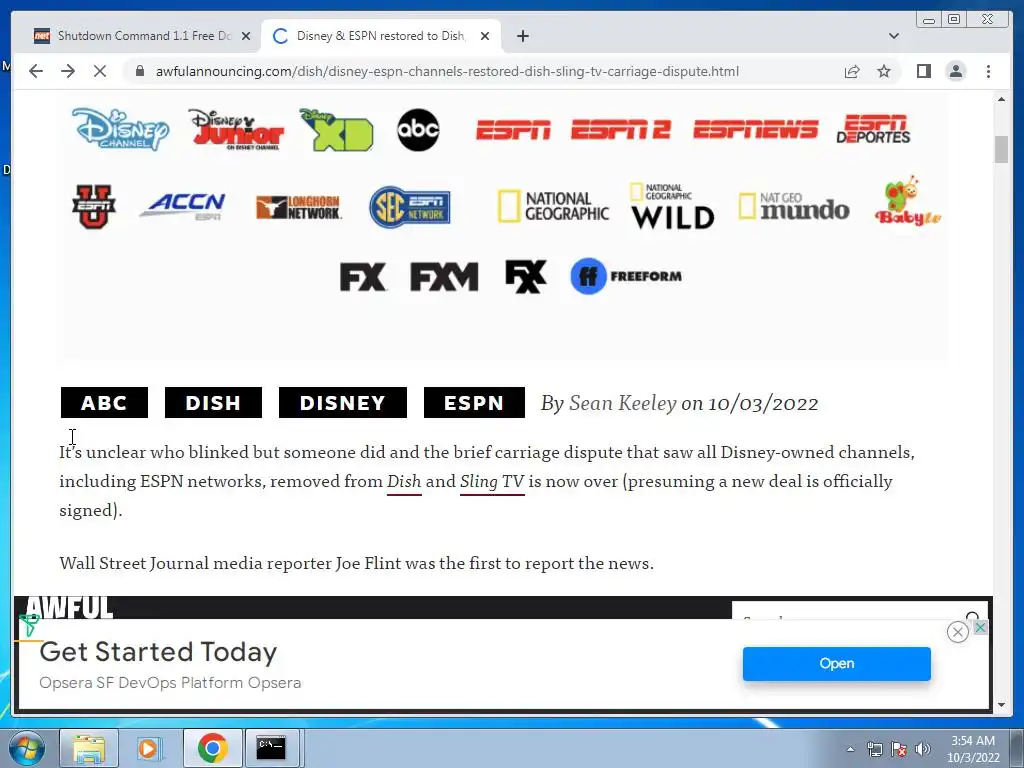Click the AdChoices corner icon
Image resolution: width=1024 pixels, height=768 pixels.
tap(980, 627)
